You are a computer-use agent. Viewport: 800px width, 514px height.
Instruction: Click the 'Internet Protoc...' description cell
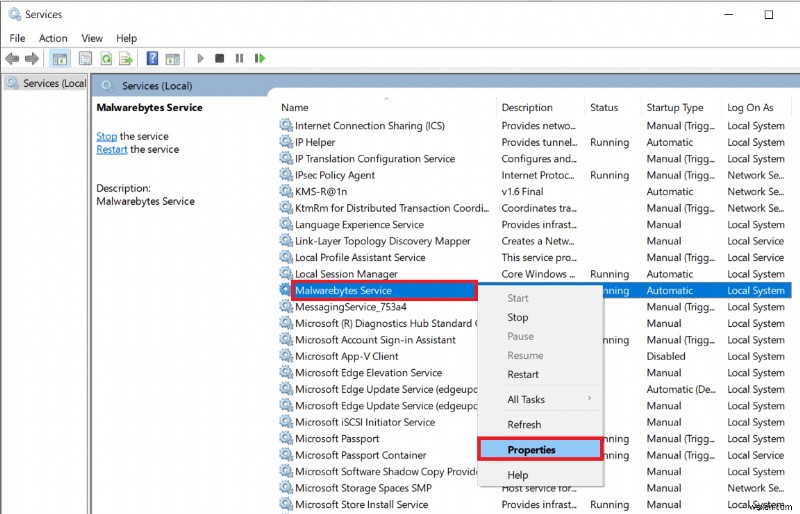click(x=538, y=175)
